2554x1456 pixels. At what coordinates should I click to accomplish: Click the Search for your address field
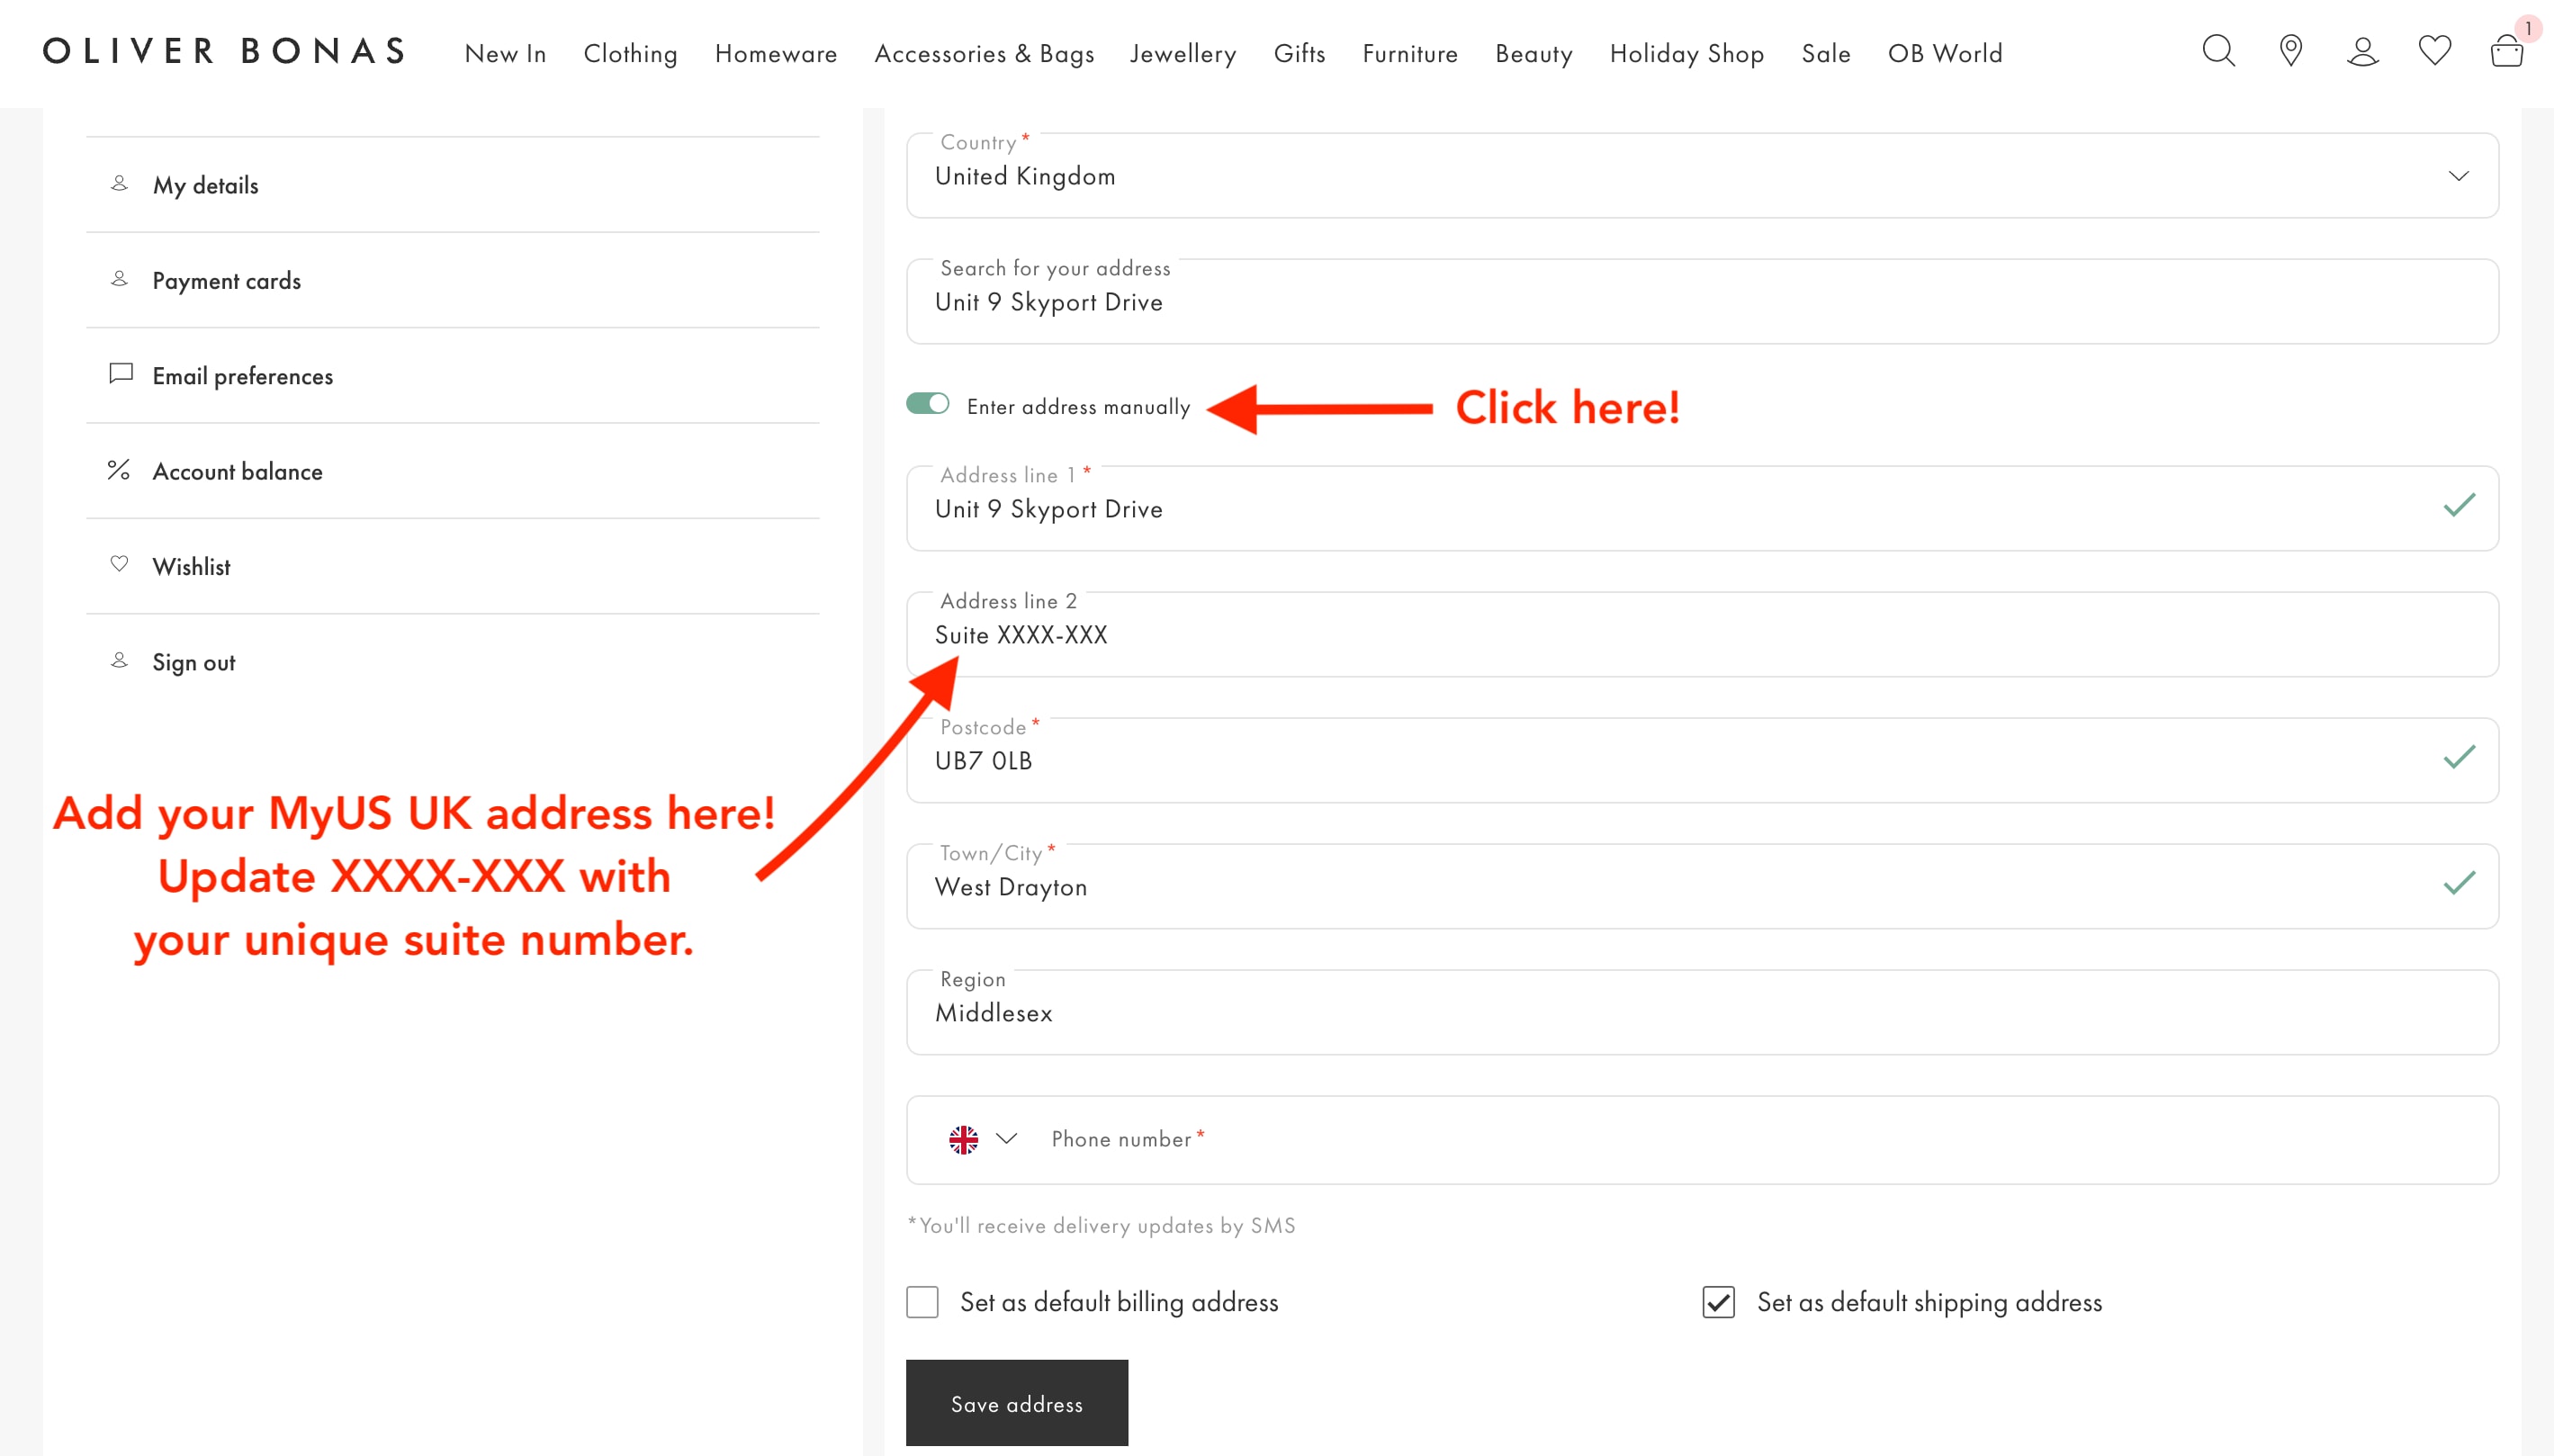pos(1702,302)
